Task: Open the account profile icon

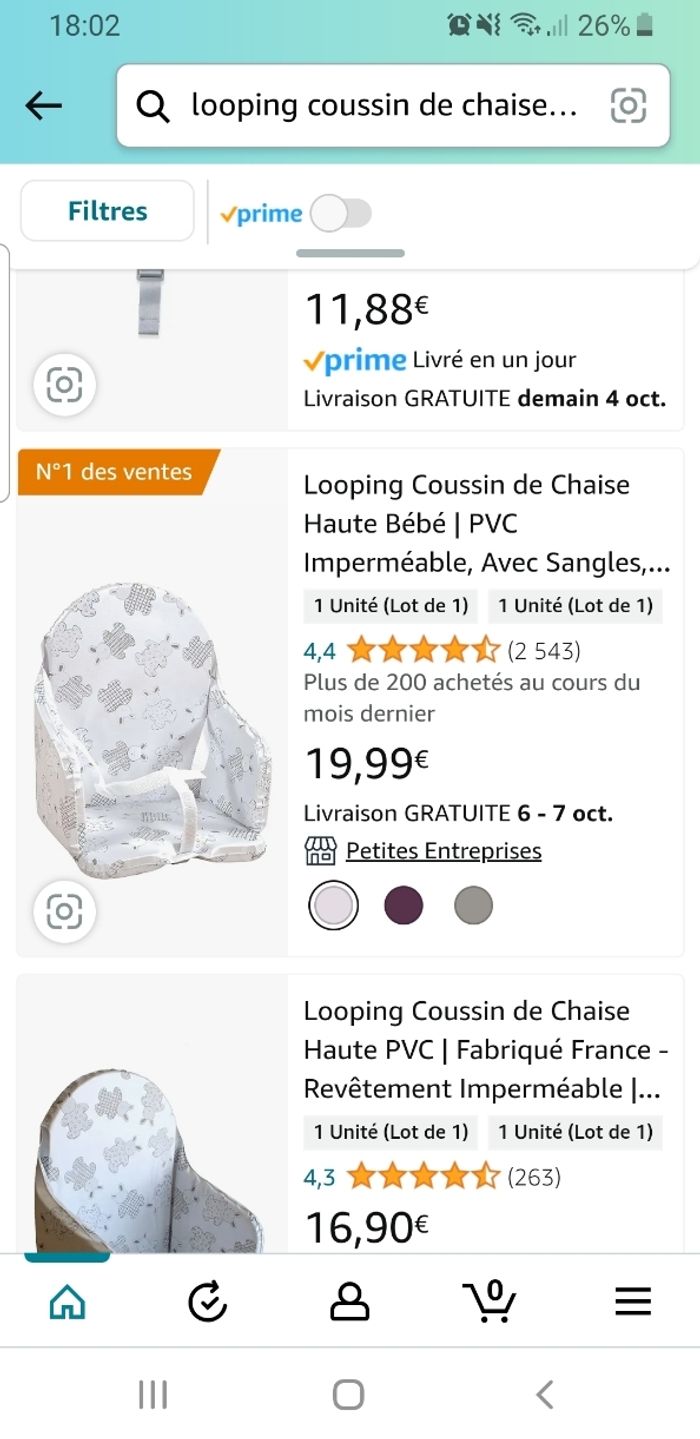Action: 349,1300
